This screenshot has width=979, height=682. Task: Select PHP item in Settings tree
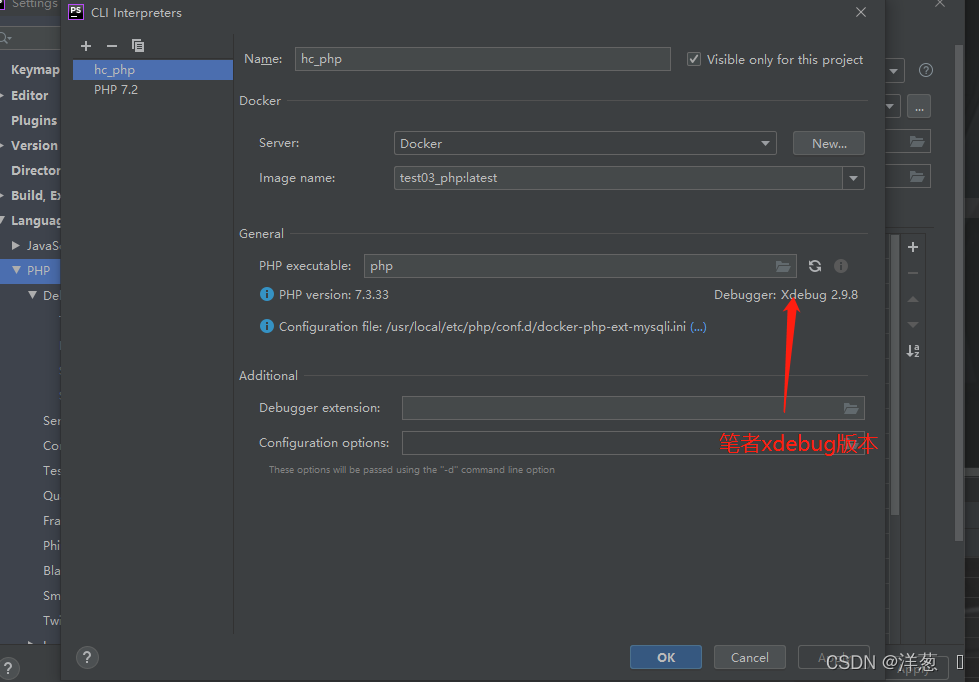(x=38, y=270)
